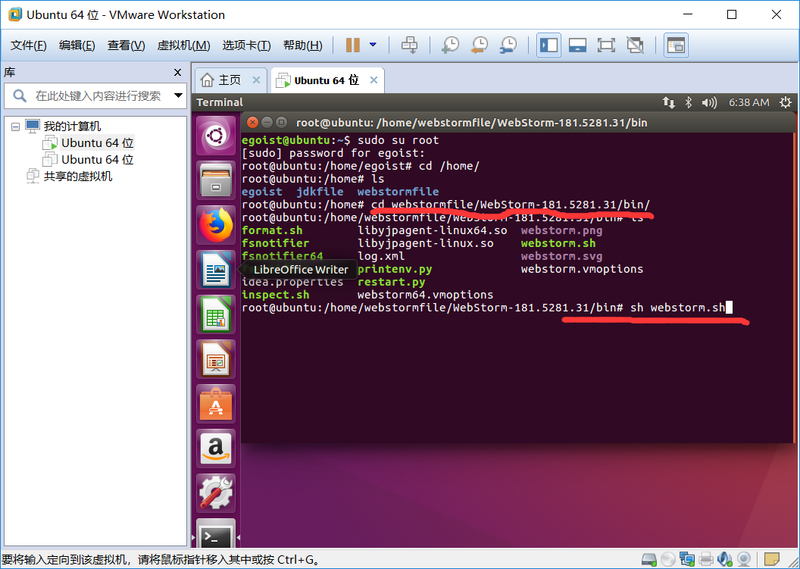The image size is (800, 569).
Task: Suspend the virtual machine with pause icon
Action: 353,45
